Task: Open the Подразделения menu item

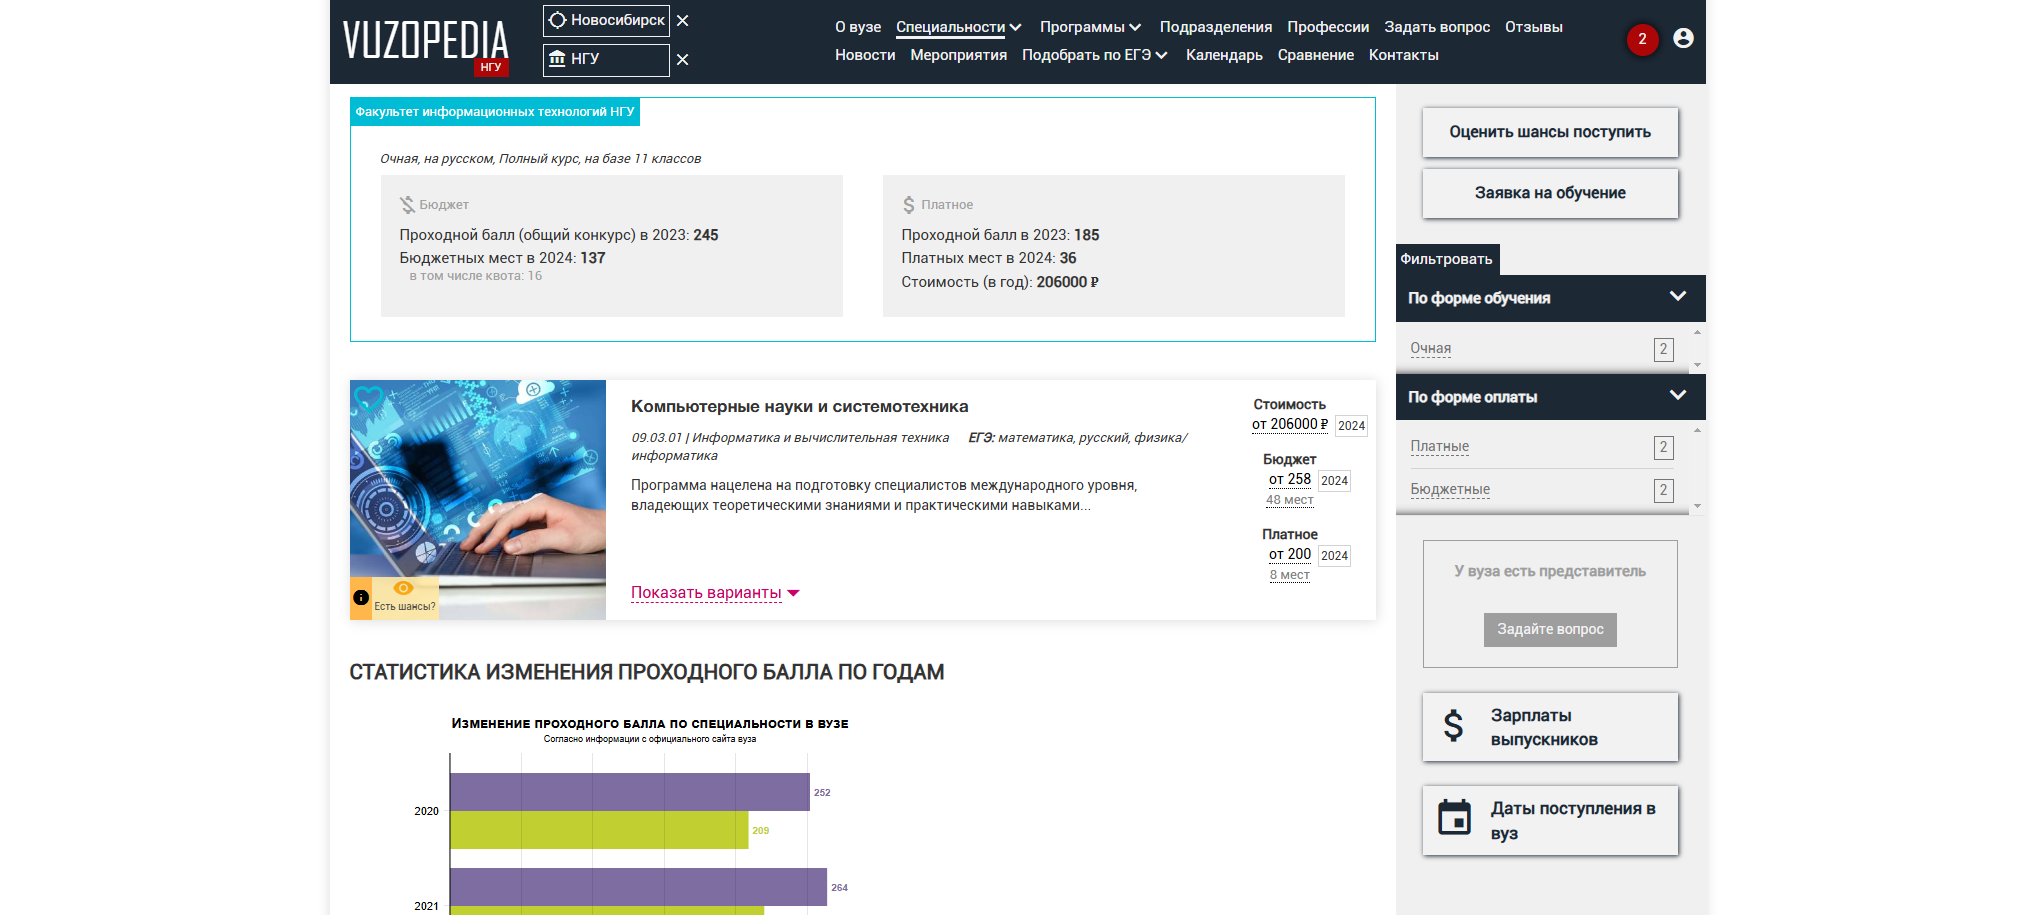Action: (1215, 27)
